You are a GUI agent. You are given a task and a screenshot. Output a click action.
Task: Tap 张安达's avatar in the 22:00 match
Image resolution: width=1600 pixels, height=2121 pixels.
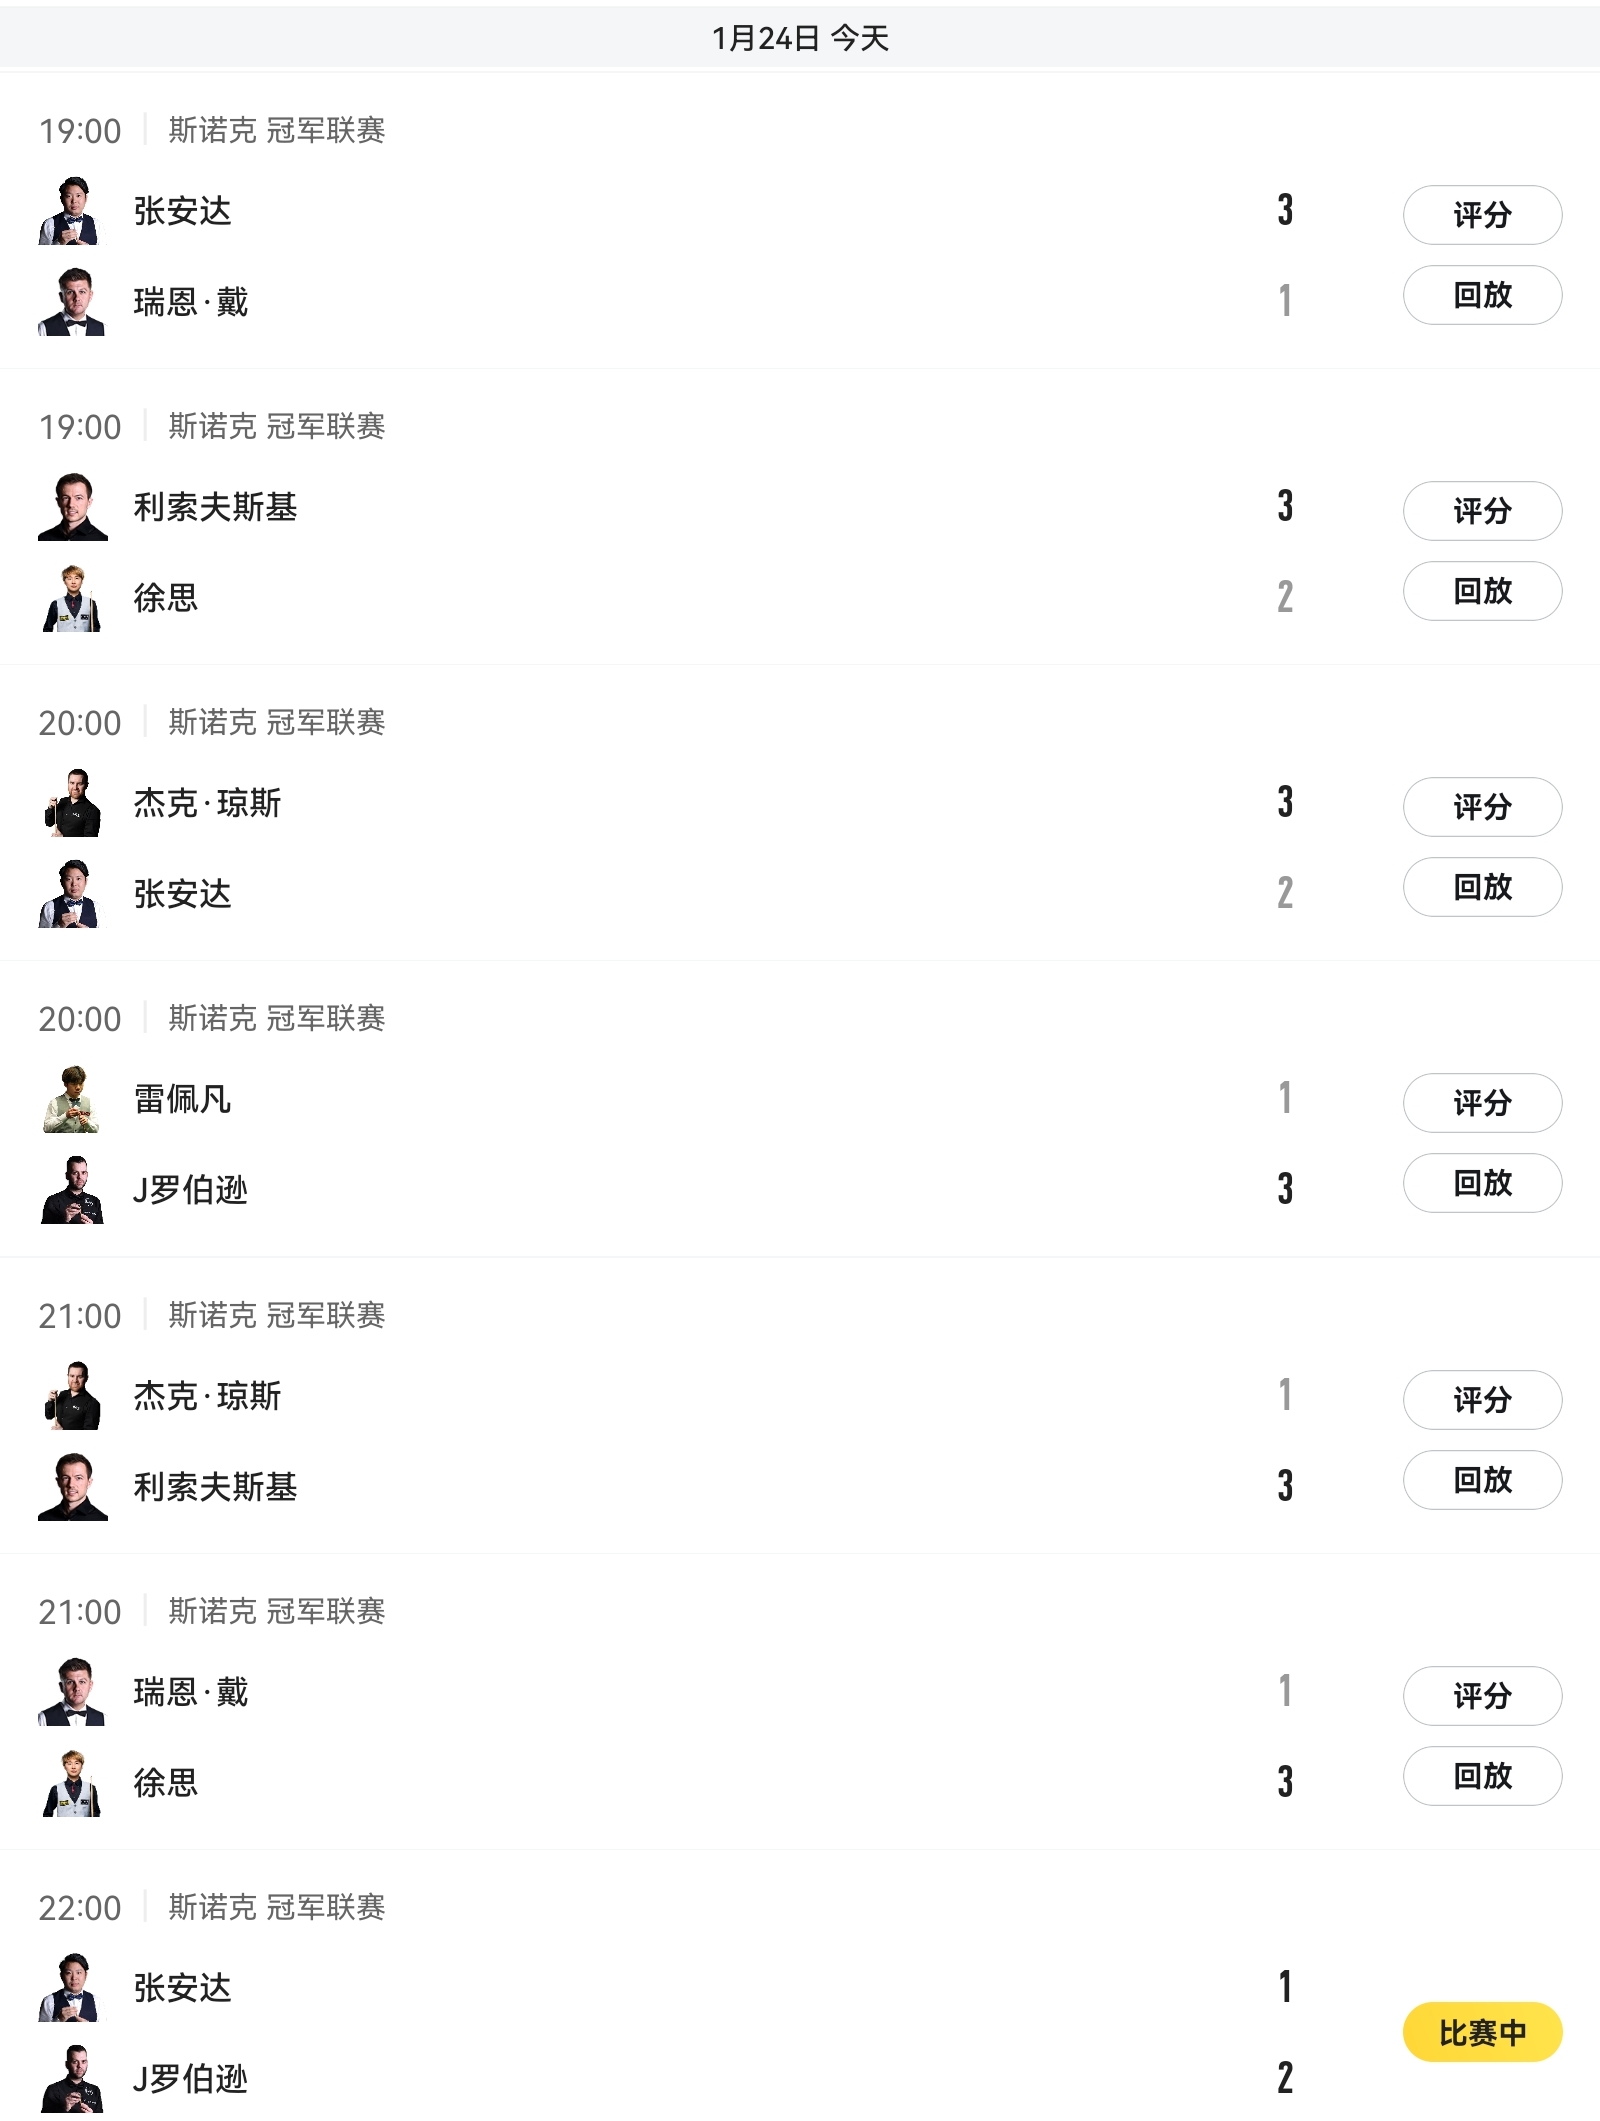[x=71, y=1987]
